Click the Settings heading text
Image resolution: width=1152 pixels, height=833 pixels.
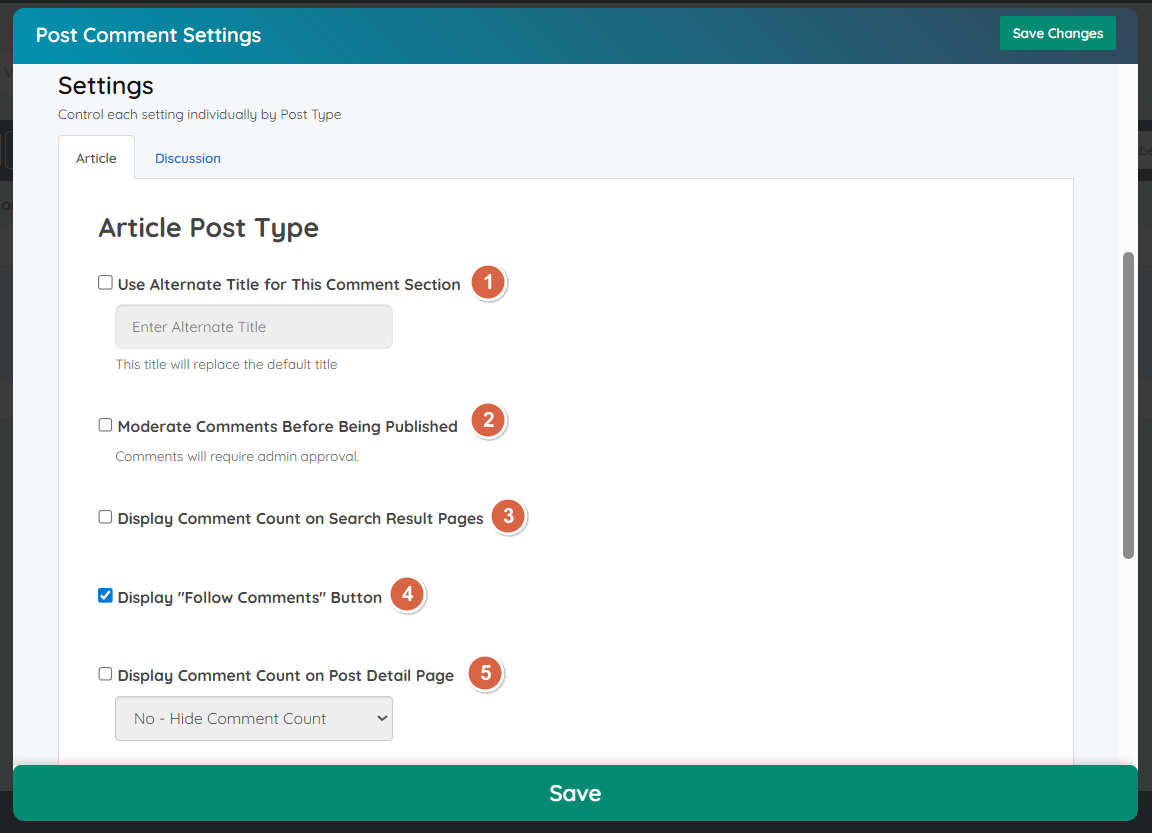[106, 86]
